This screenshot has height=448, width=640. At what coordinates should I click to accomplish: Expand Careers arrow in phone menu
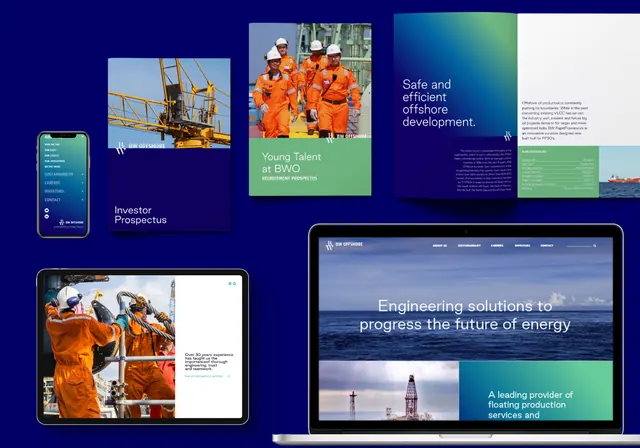pos(83,183)
